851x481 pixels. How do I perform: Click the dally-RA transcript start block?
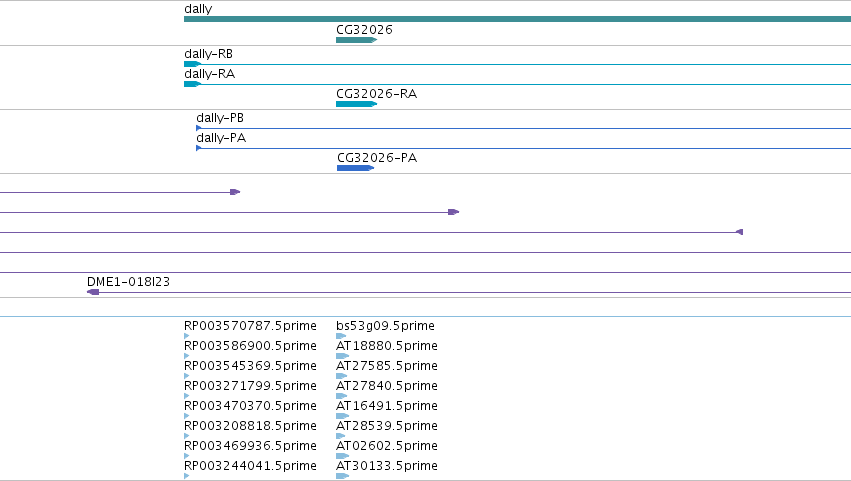(x=193, y=84)
